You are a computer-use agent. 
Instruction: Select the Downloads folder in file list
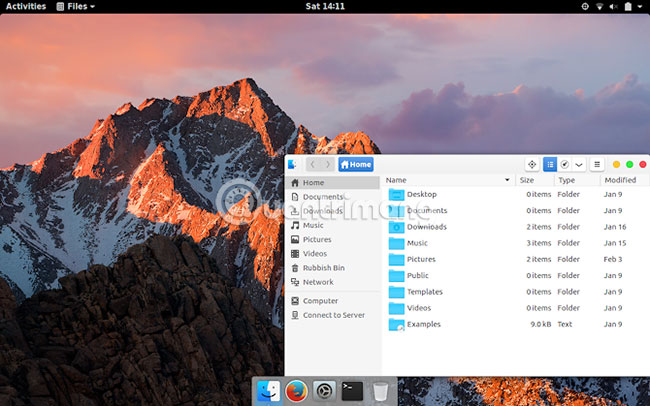pos(426,227)
